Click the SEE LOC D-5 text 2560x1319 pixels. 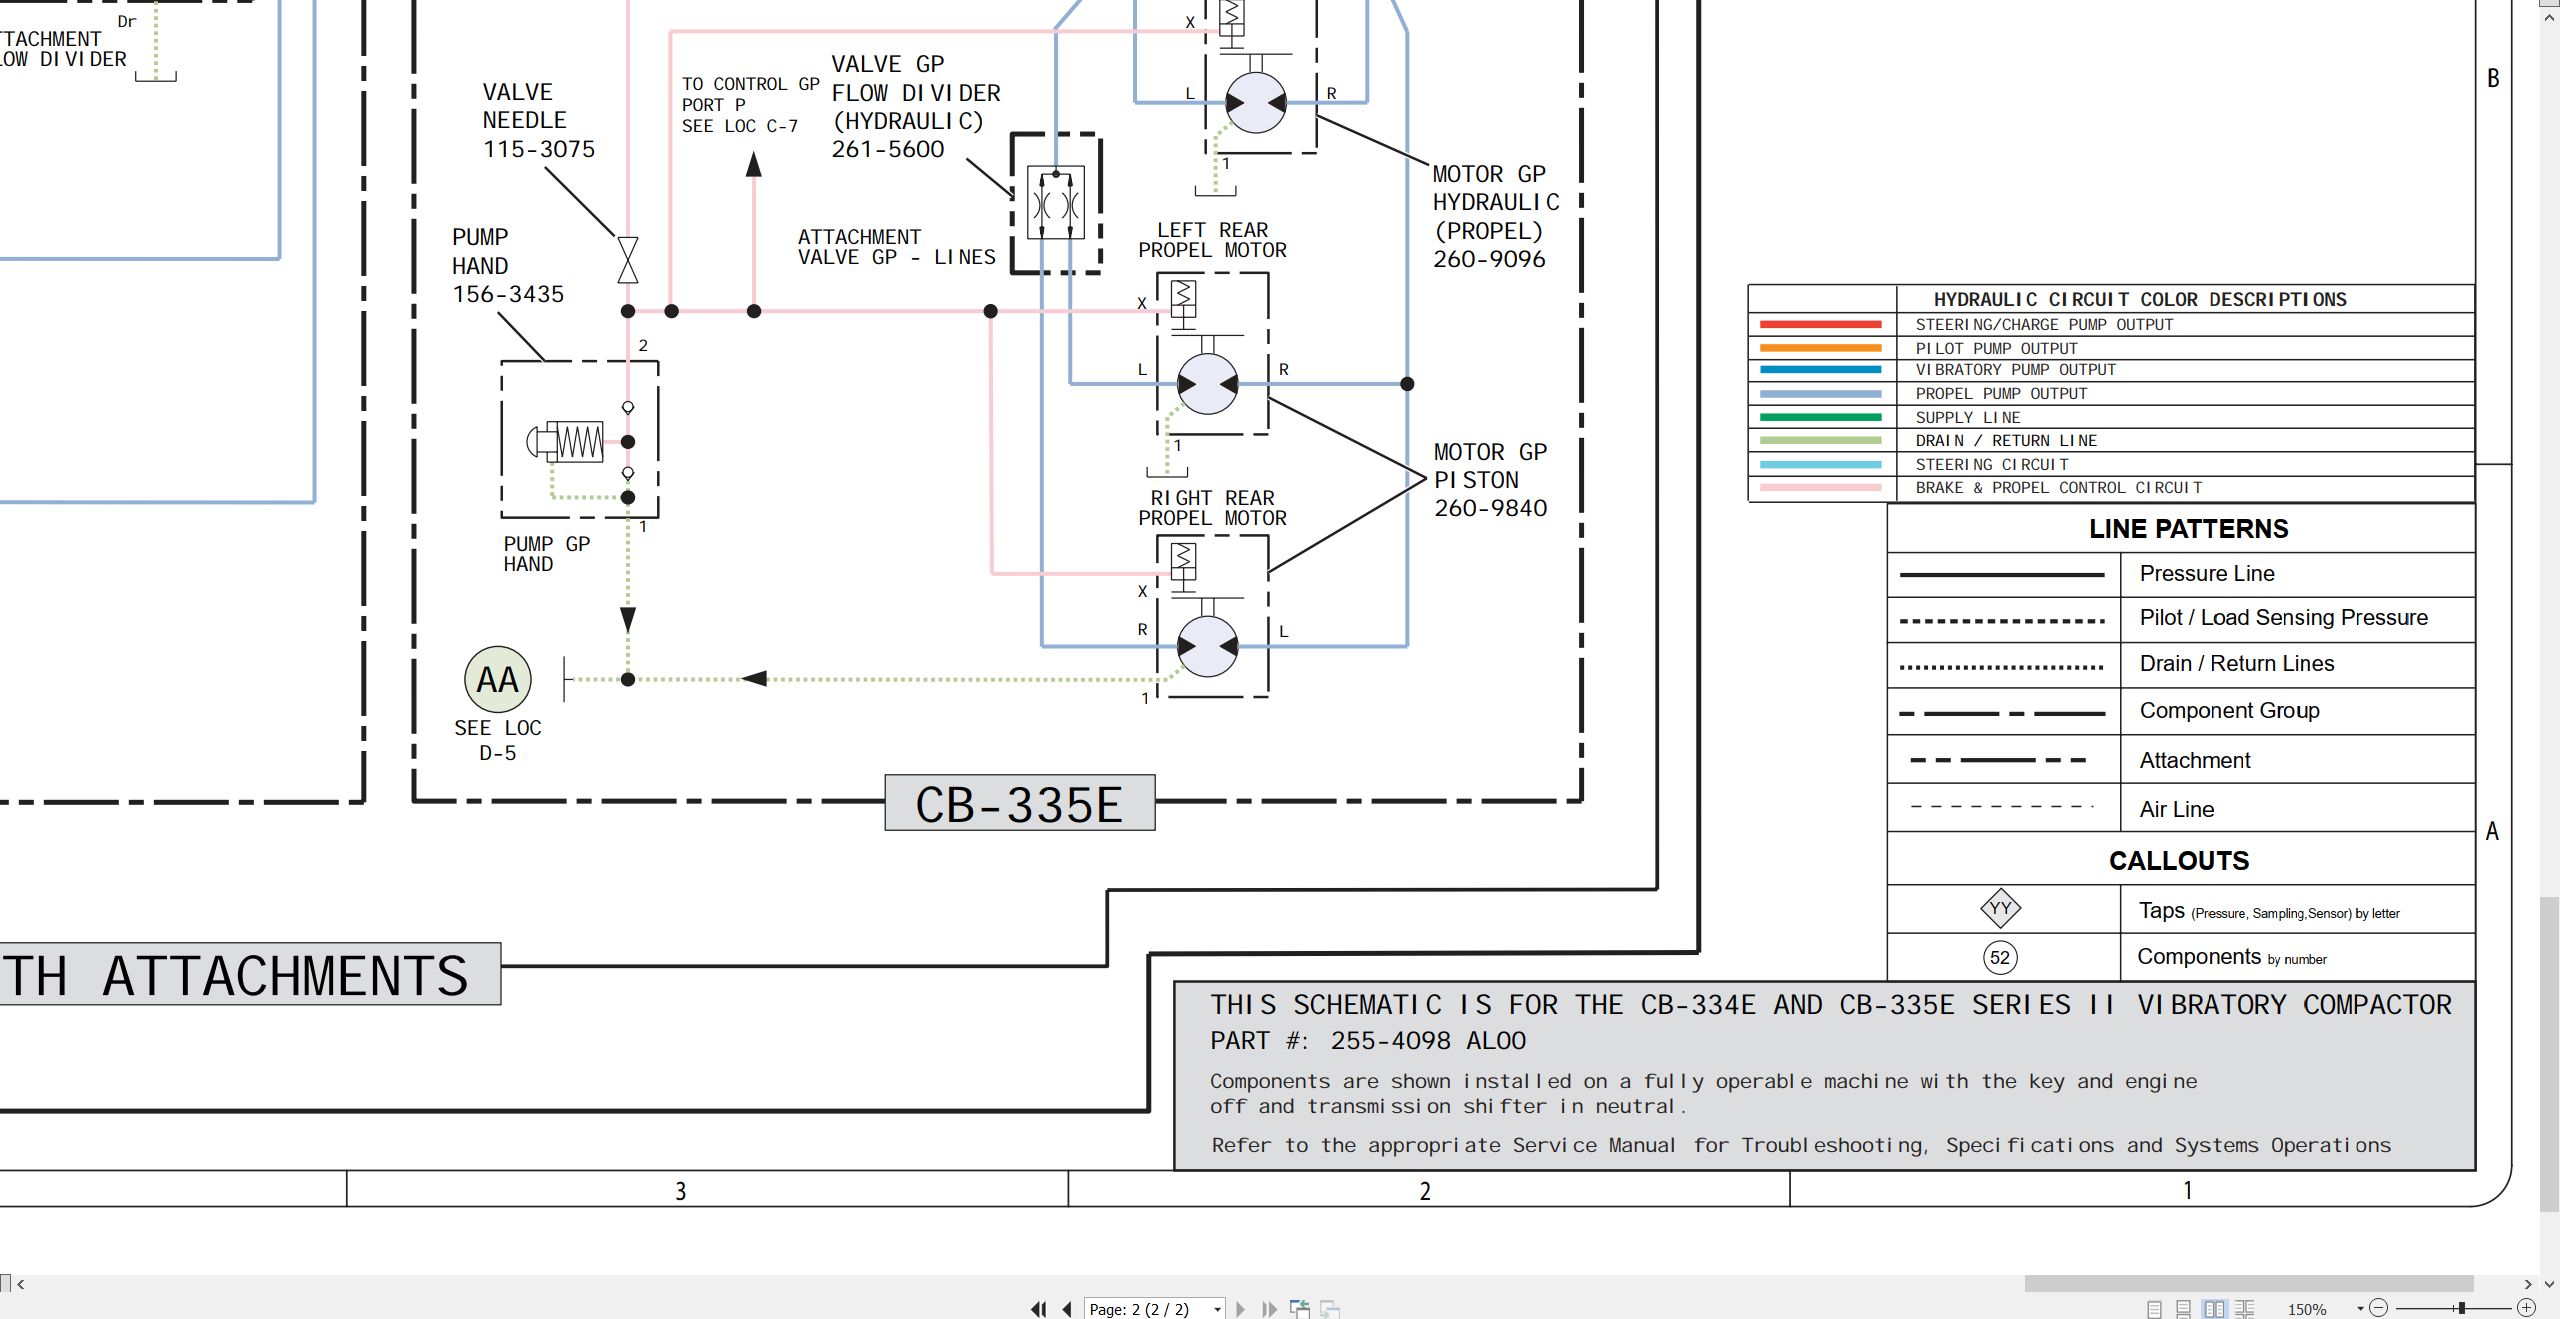click(x=498, y=740)
